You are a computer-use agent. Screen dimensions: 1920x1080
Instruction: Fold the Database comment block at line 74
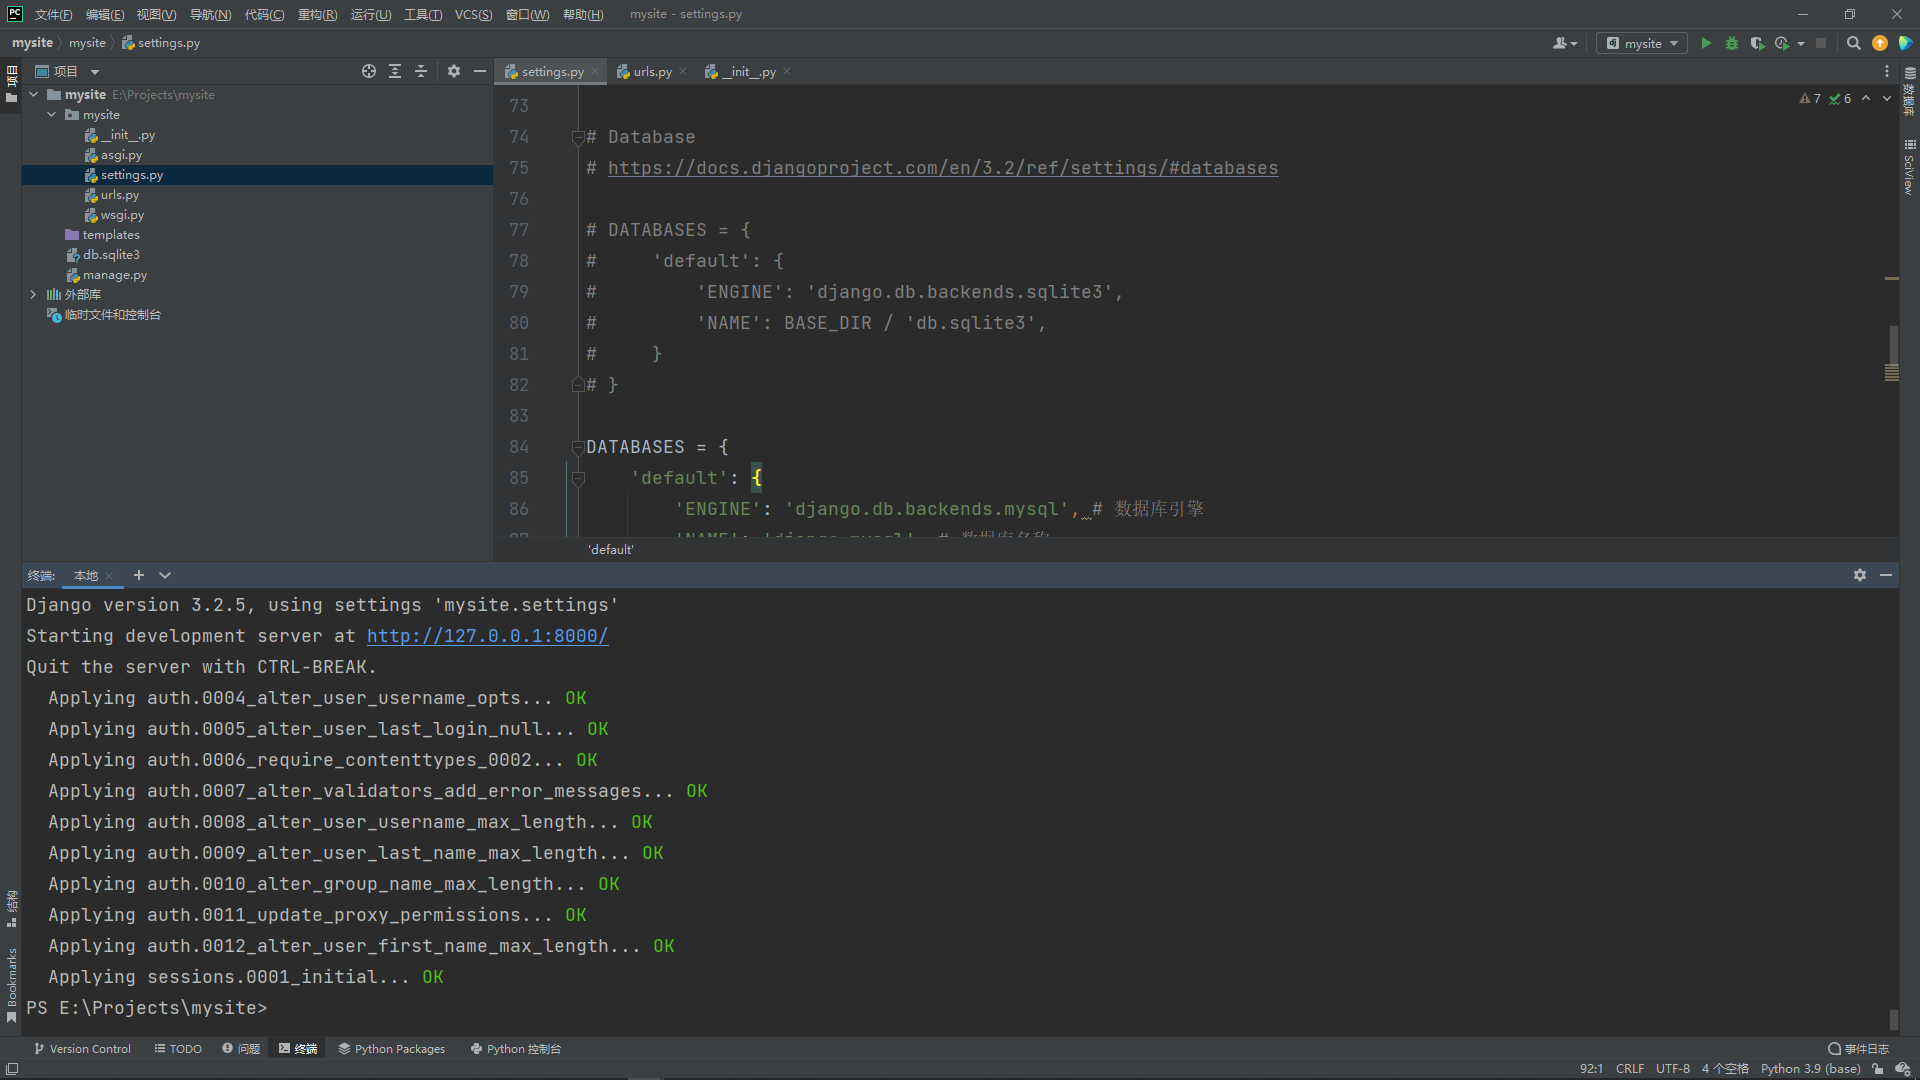pyautogui.click(x=578, y=137)
